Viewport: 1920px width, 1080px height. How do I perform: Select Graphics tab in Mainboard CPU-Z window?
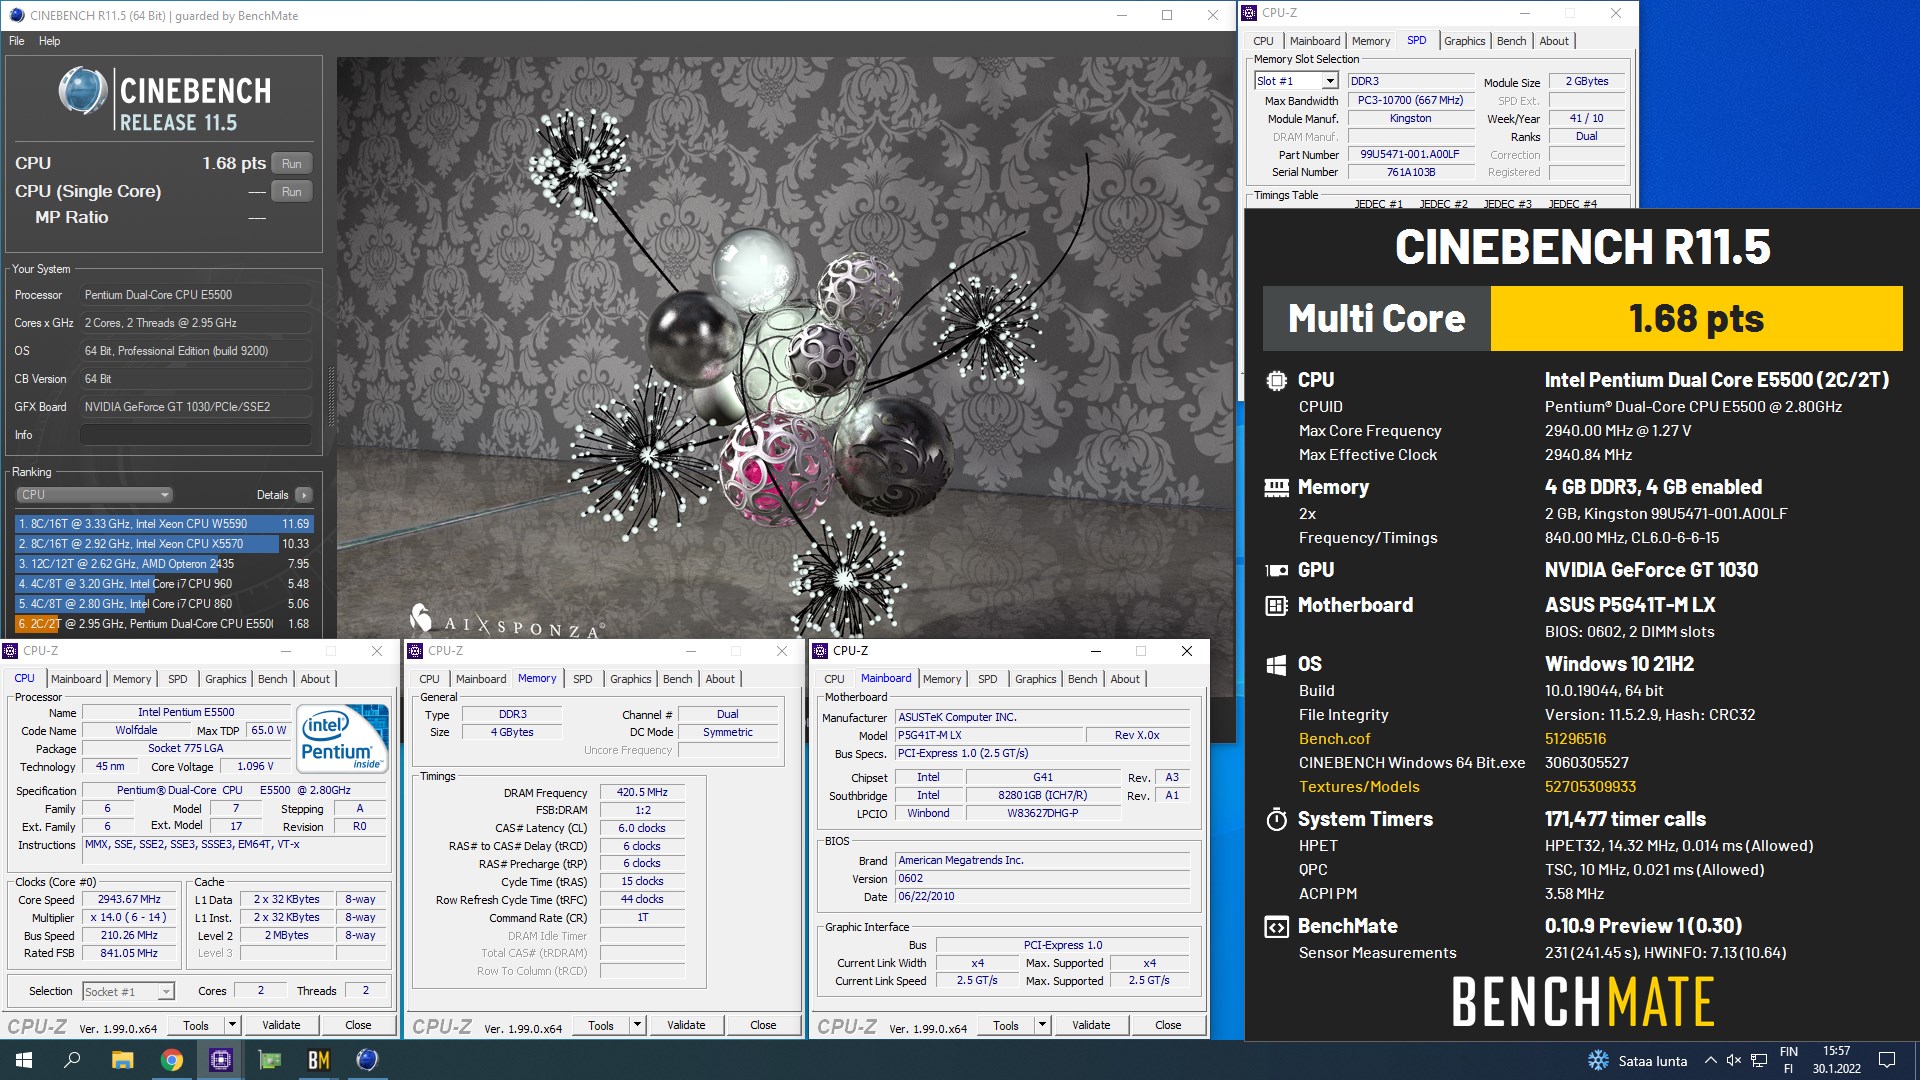(x=1035, y=679)
